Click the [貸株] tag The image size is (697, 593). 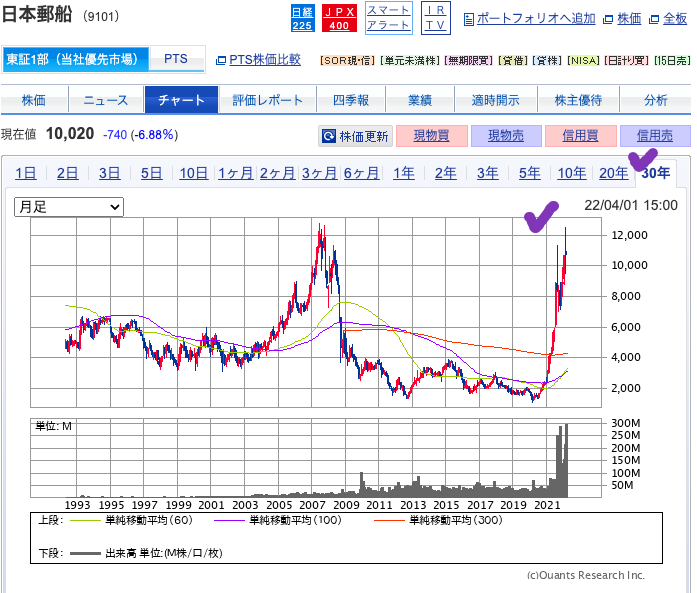tap(547, 60)
